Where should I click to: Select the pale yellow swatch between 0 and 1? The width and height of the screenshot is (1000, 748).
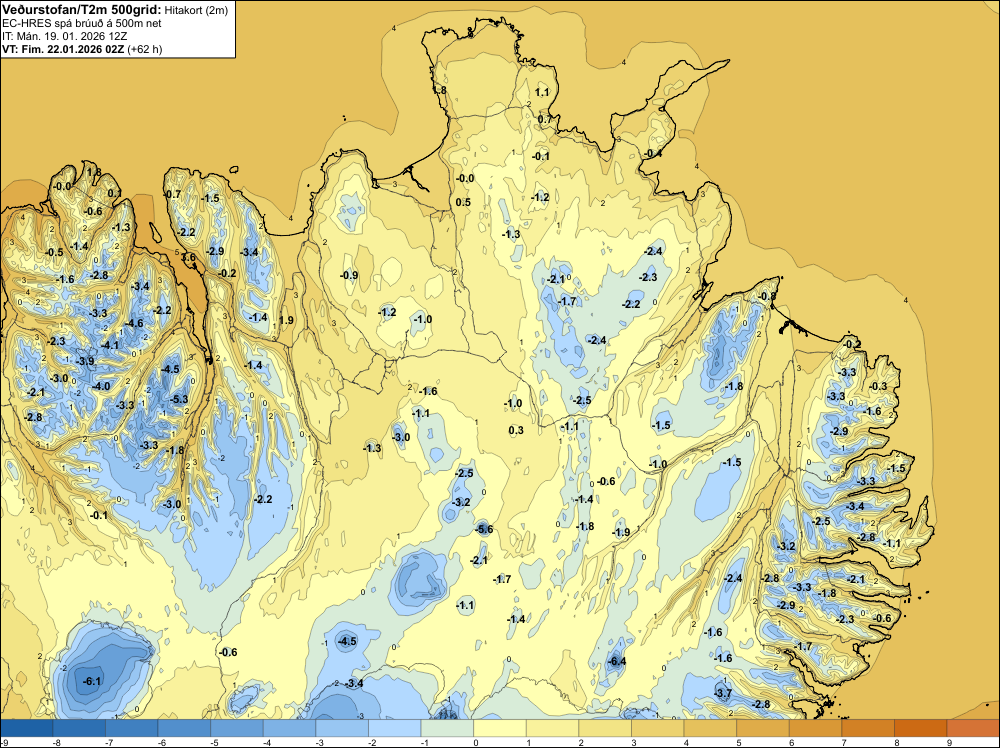500,728
